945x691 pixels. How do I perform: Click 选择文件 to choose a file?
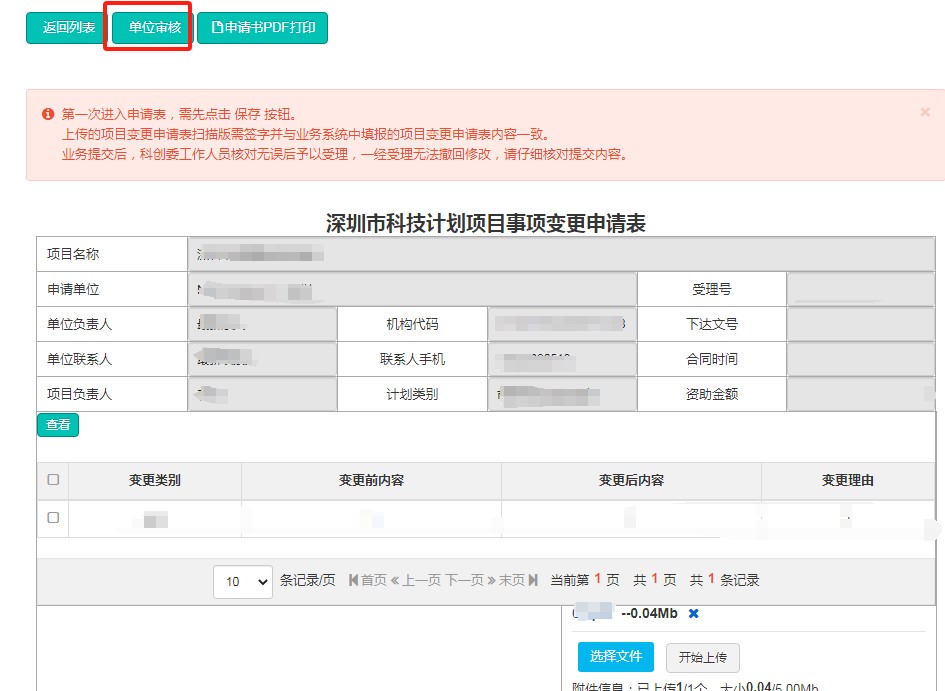click(615, 657)
